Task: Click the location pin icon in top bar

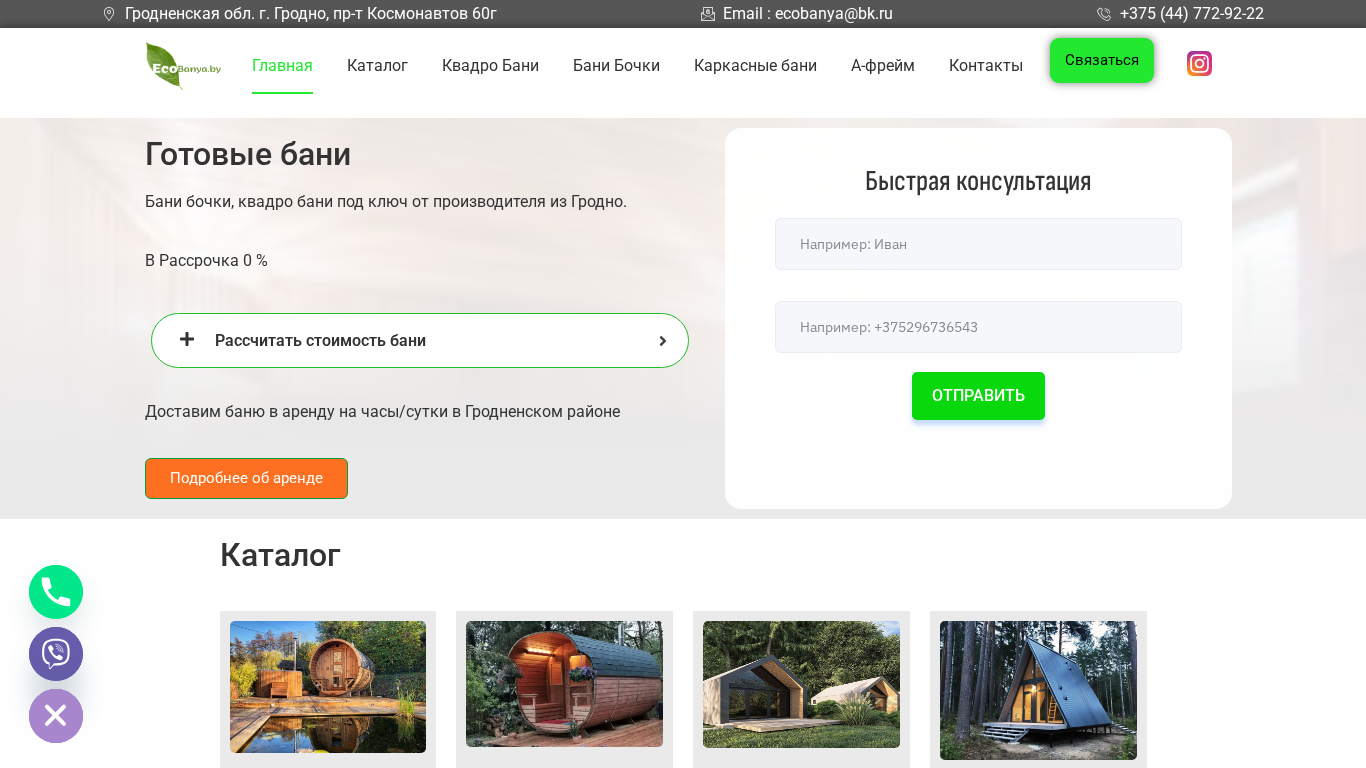Action: tap(109, 14)
